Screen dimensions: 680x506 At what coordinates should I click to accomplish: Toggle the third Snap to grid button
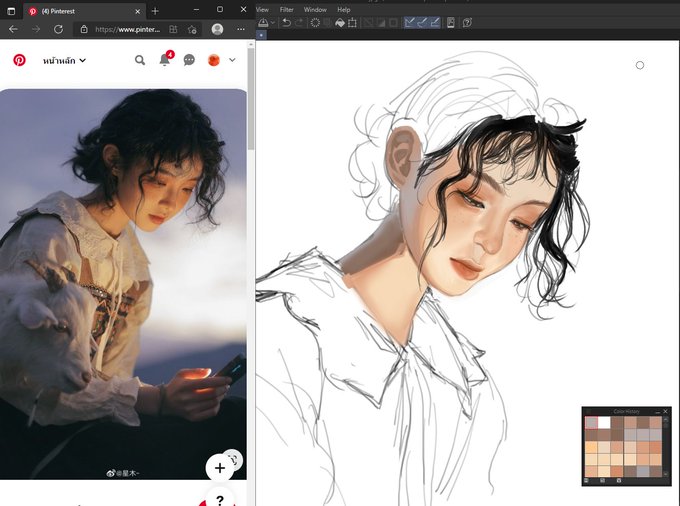[435, 23]
